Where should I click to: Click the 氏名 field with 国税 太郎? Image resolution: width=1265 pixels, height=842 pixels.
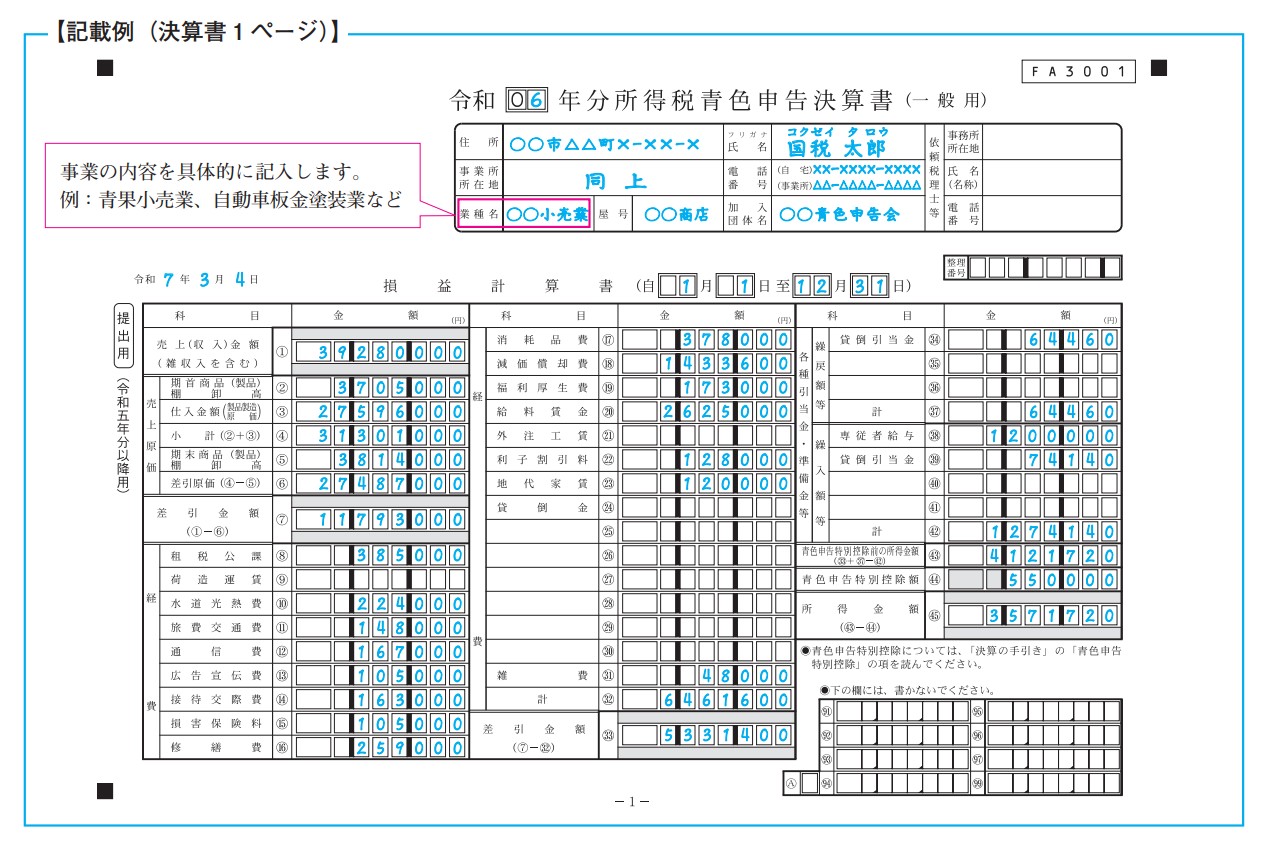(836, 142)
